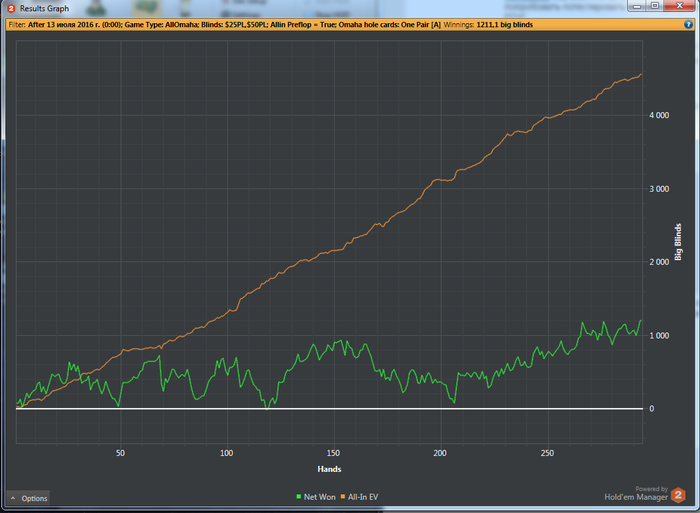Open the help icon in filter bar
The height and width of the screenshot is (513, 700).
688,25
